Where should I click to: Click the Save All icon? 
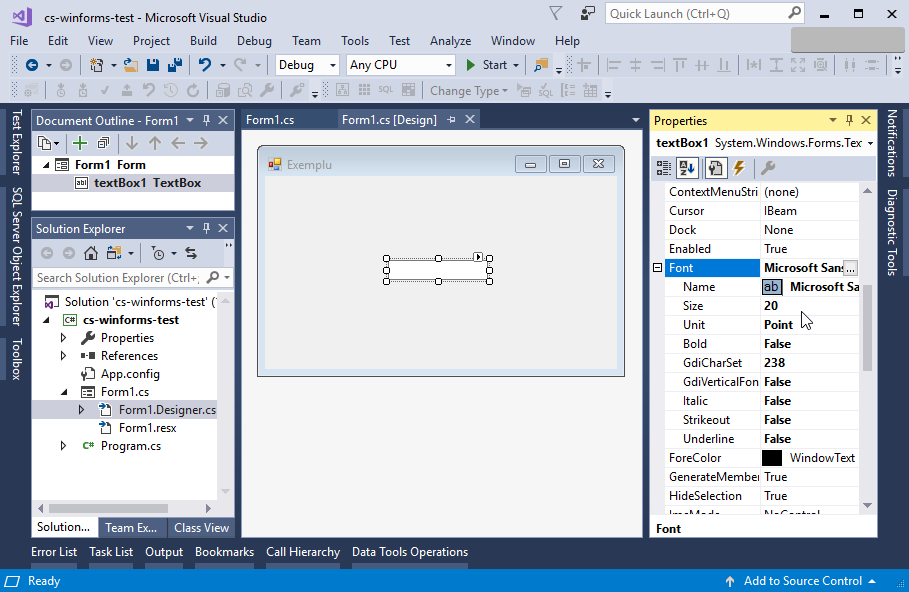coord(175,65)
